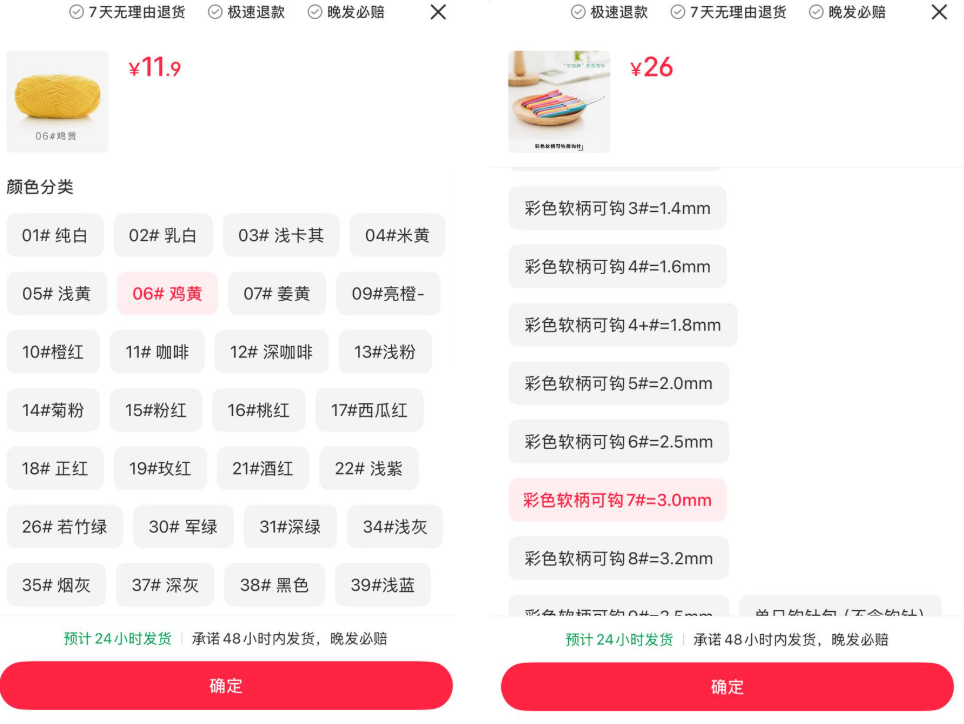
Task: Tap the left 晚发必赔 checkmark icon
Action: [314, 12]
